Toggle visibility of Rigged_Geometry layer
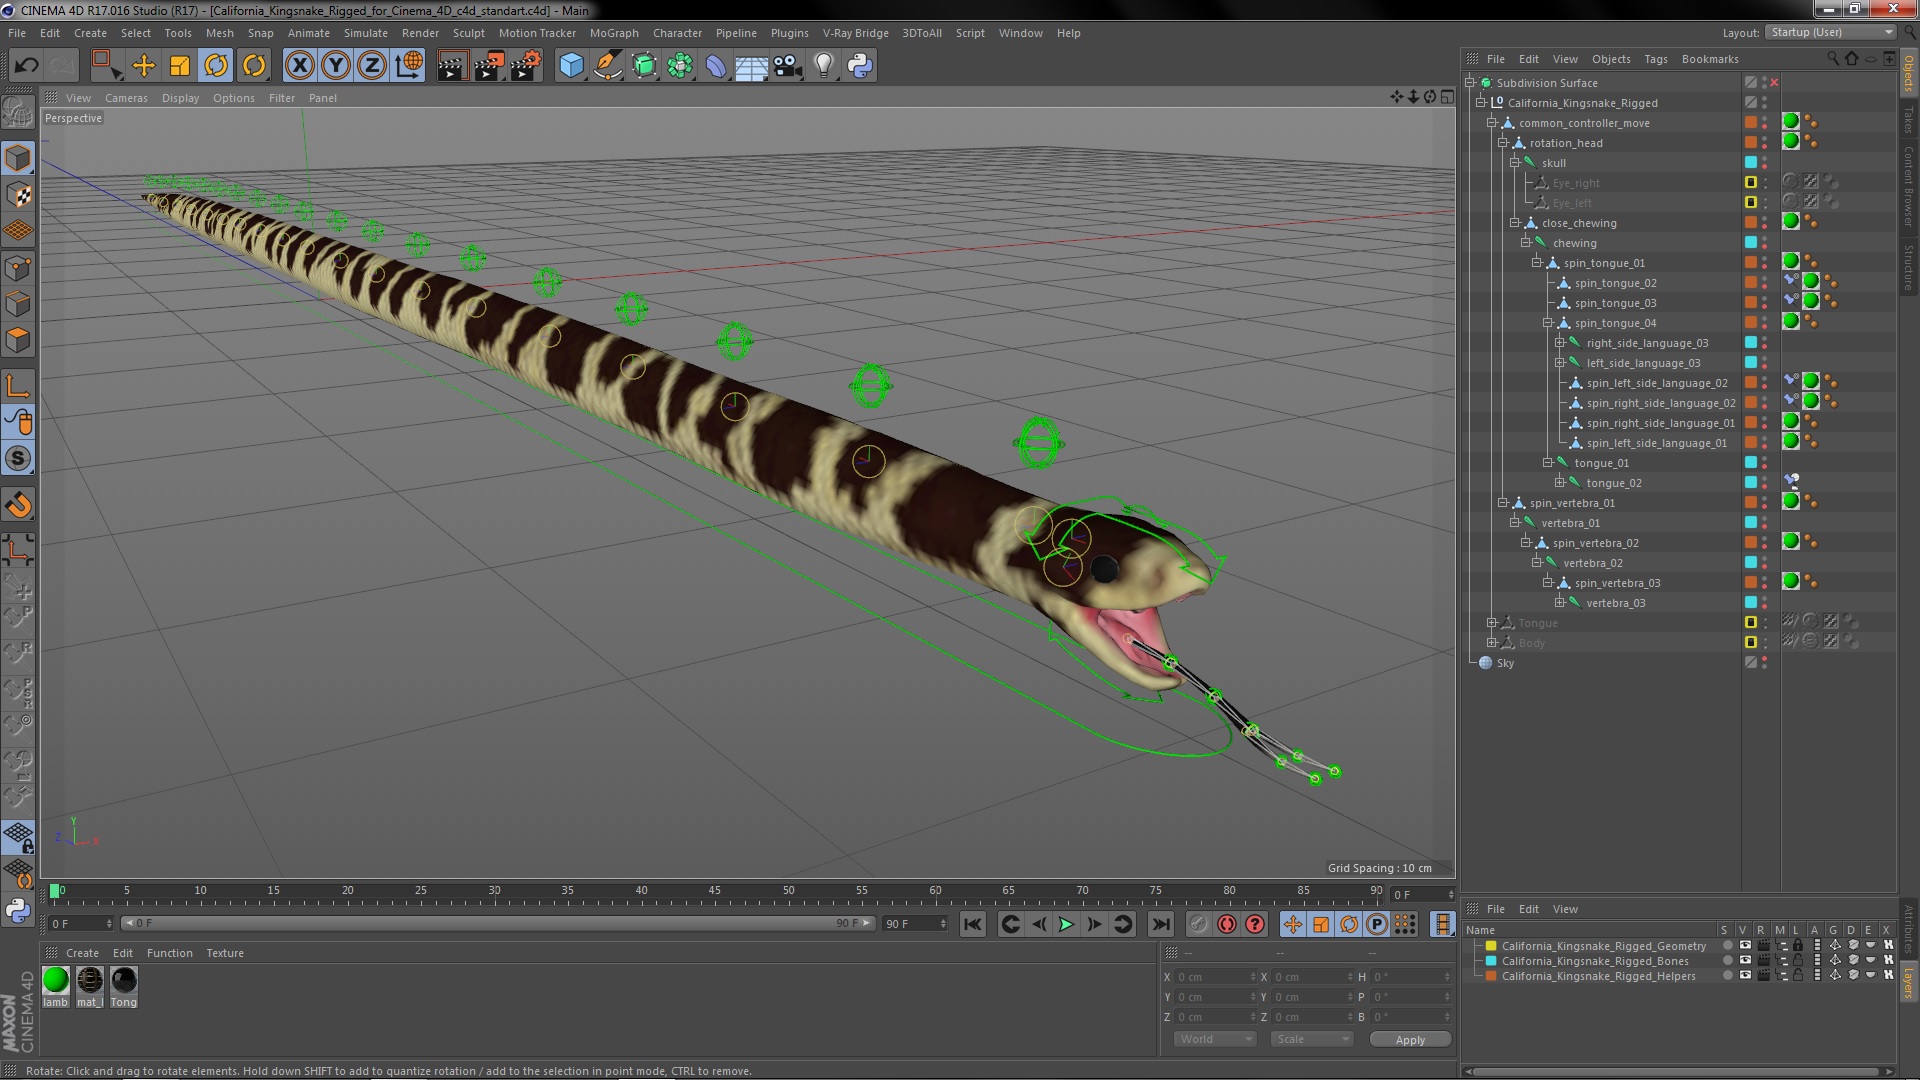This screenshot has height=1080, width=1920. coord(1745,946)
